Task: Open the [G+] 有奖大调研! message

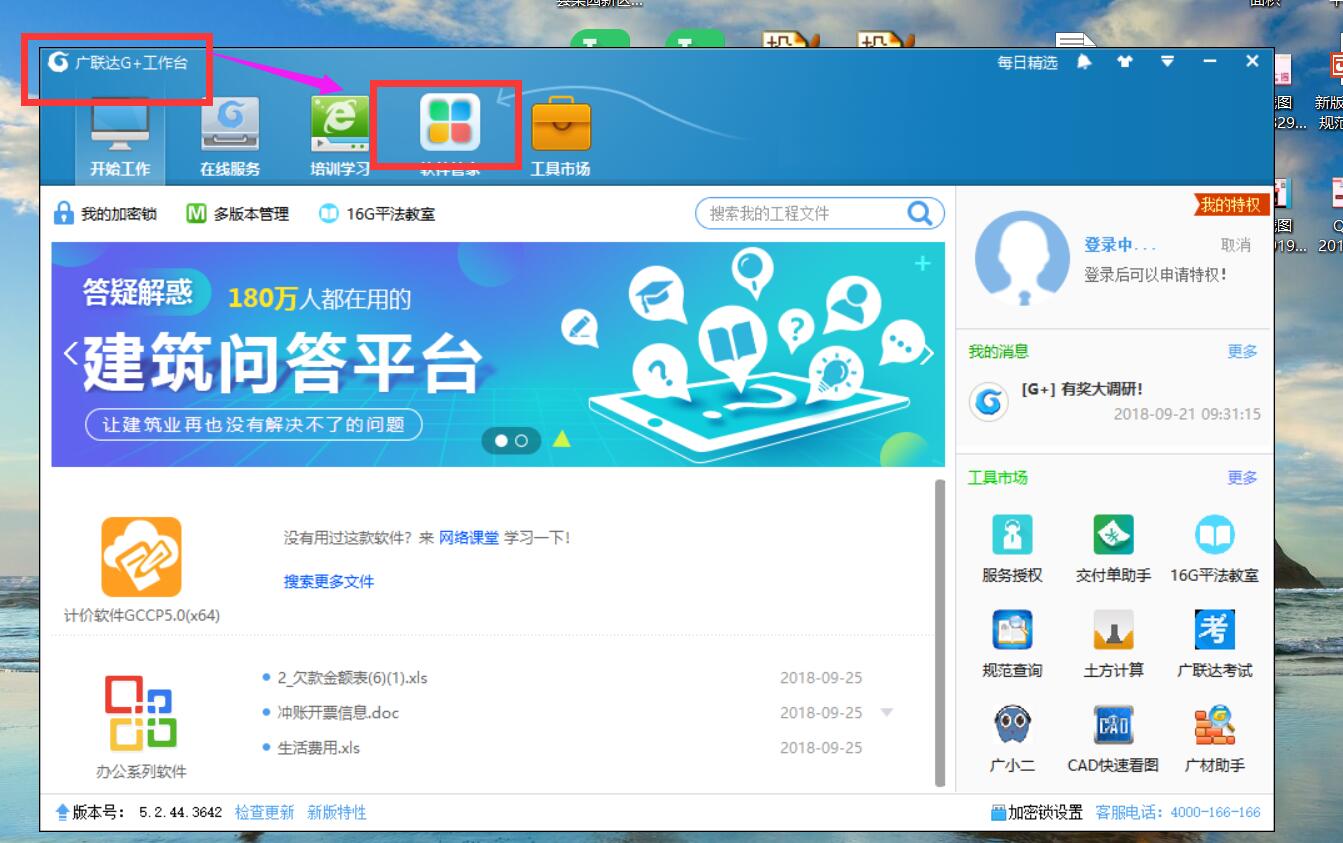Action: coord(1082,389)
